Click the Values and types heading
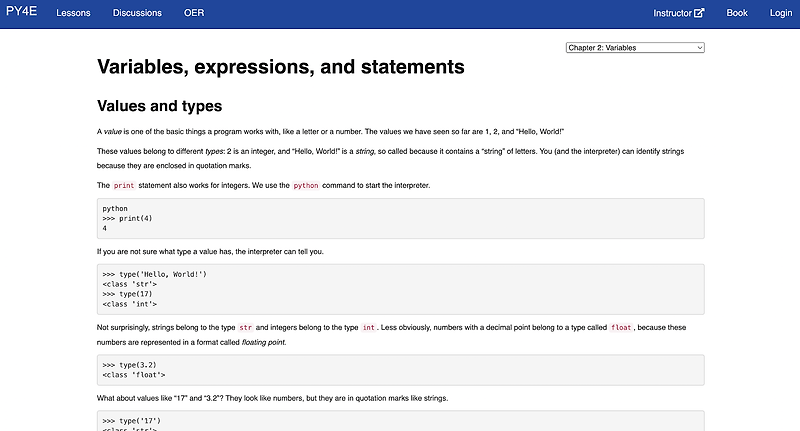Screen dimensions: 800x431 coord(159,106)
